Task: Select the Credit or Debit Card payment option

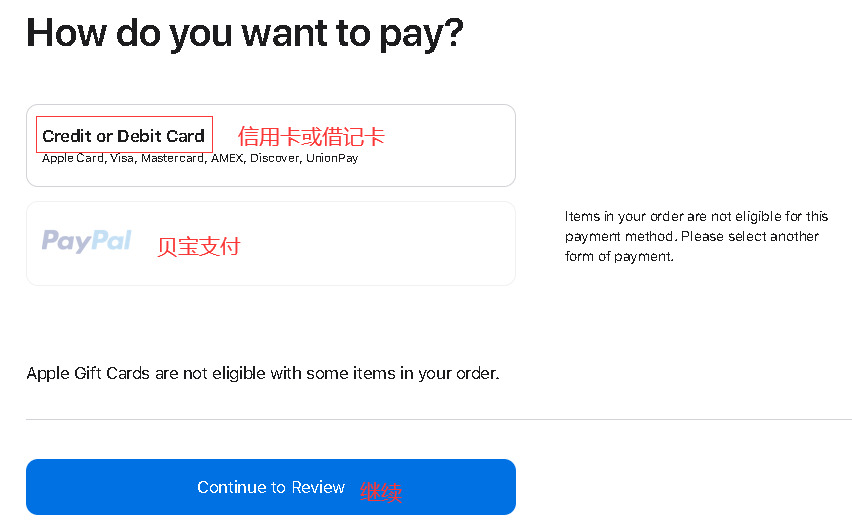Action: 271,146
